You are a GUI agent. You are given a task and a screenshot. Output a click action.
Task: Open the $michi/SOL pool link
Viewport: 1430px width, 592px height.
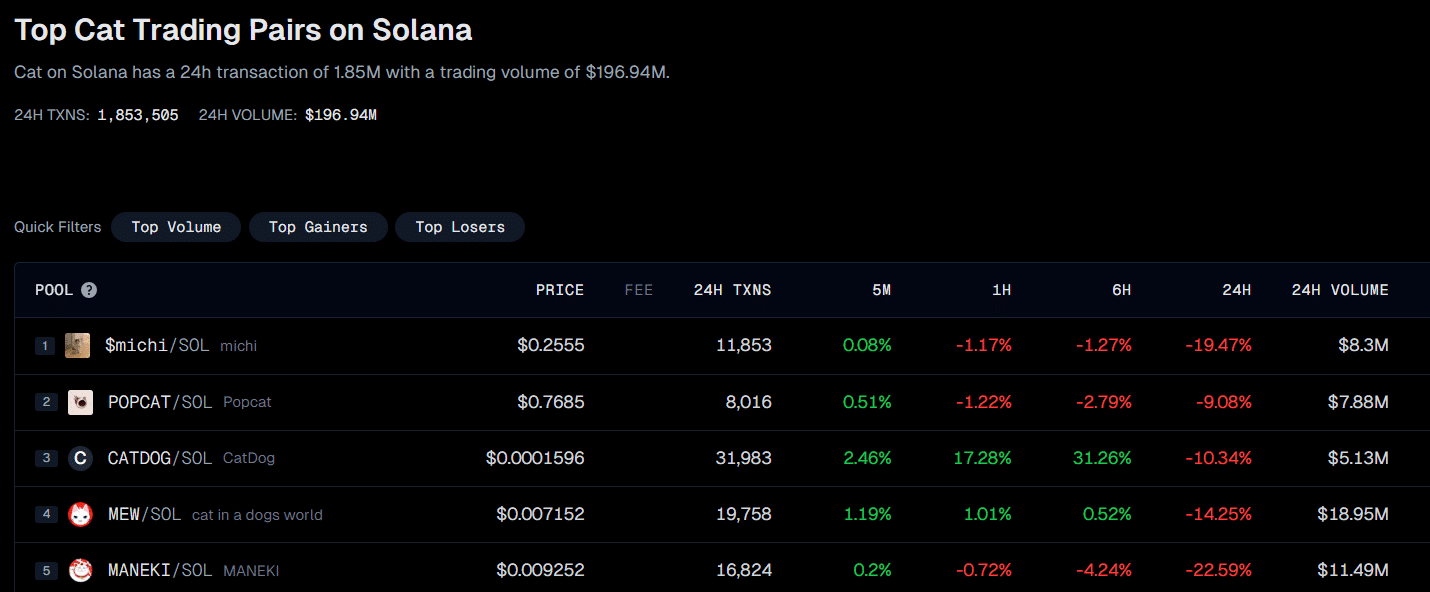click(157, 345)
